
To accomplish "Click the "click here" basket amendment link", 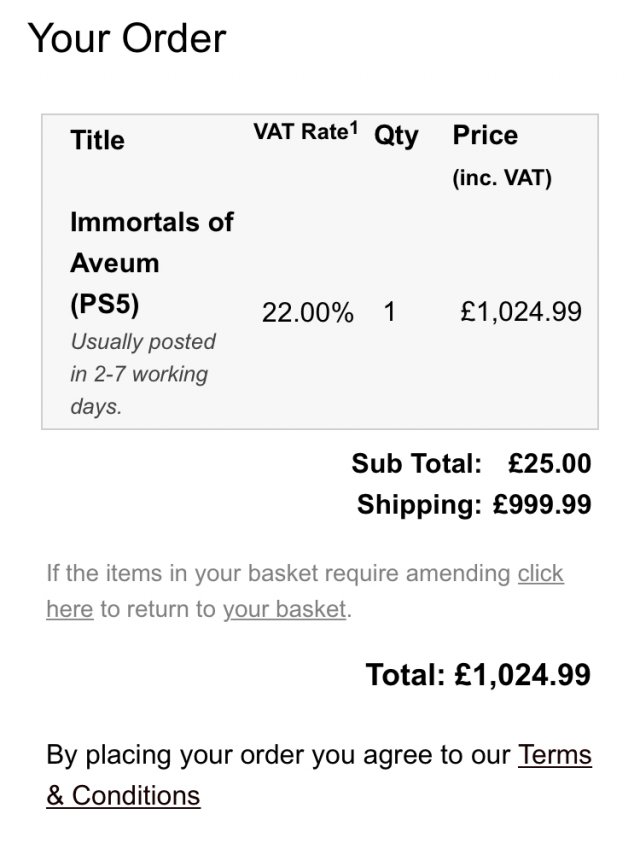I will click(540, 574).
